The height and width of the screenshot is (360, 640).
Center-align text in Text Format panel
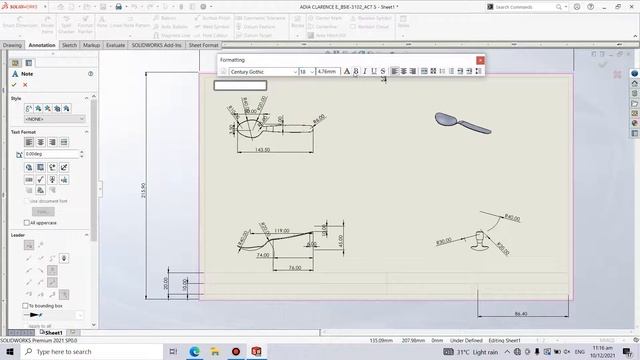click(41, 142)
